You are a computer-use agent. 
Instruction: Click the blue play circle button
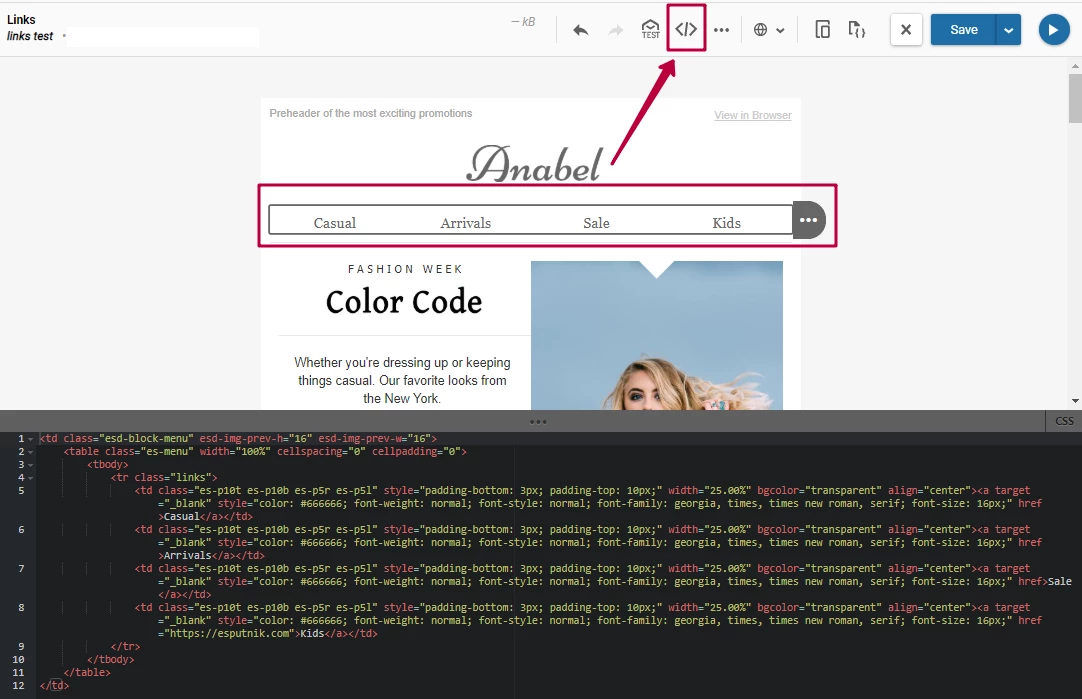1053,29
